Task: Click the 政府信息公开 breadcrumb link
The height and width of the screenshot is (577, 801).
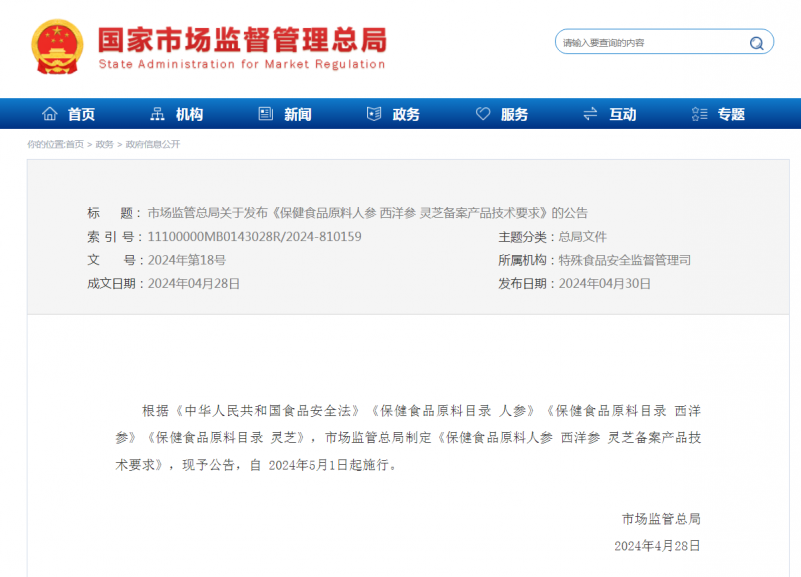Action: pos(153,145)
